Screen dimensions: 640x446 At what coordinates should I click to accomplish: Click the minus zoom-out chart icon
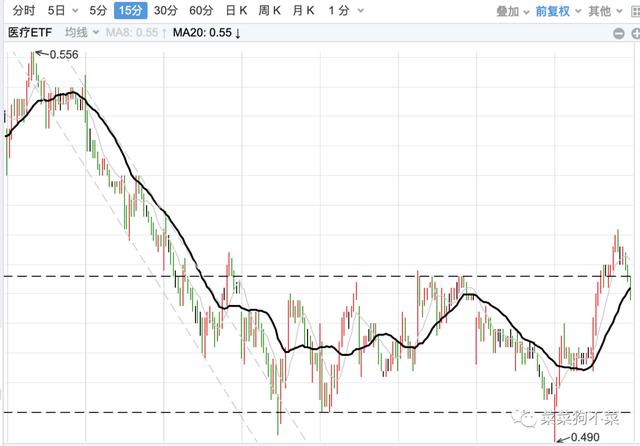click(619, 33)
